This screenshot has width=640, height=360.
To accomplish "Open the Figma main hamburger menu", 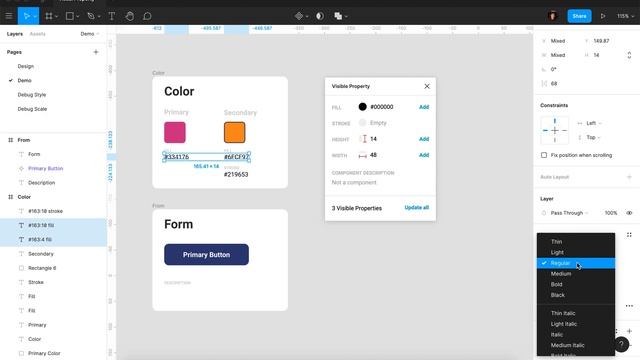I will click(9, 16).
